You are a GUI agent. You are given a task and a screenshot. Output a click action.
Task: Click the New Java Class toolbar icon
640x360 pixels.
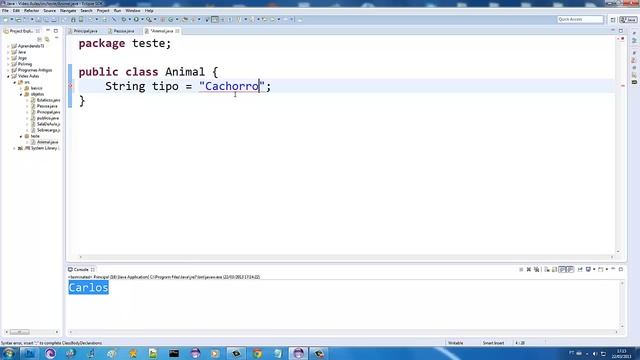(171, 20)
